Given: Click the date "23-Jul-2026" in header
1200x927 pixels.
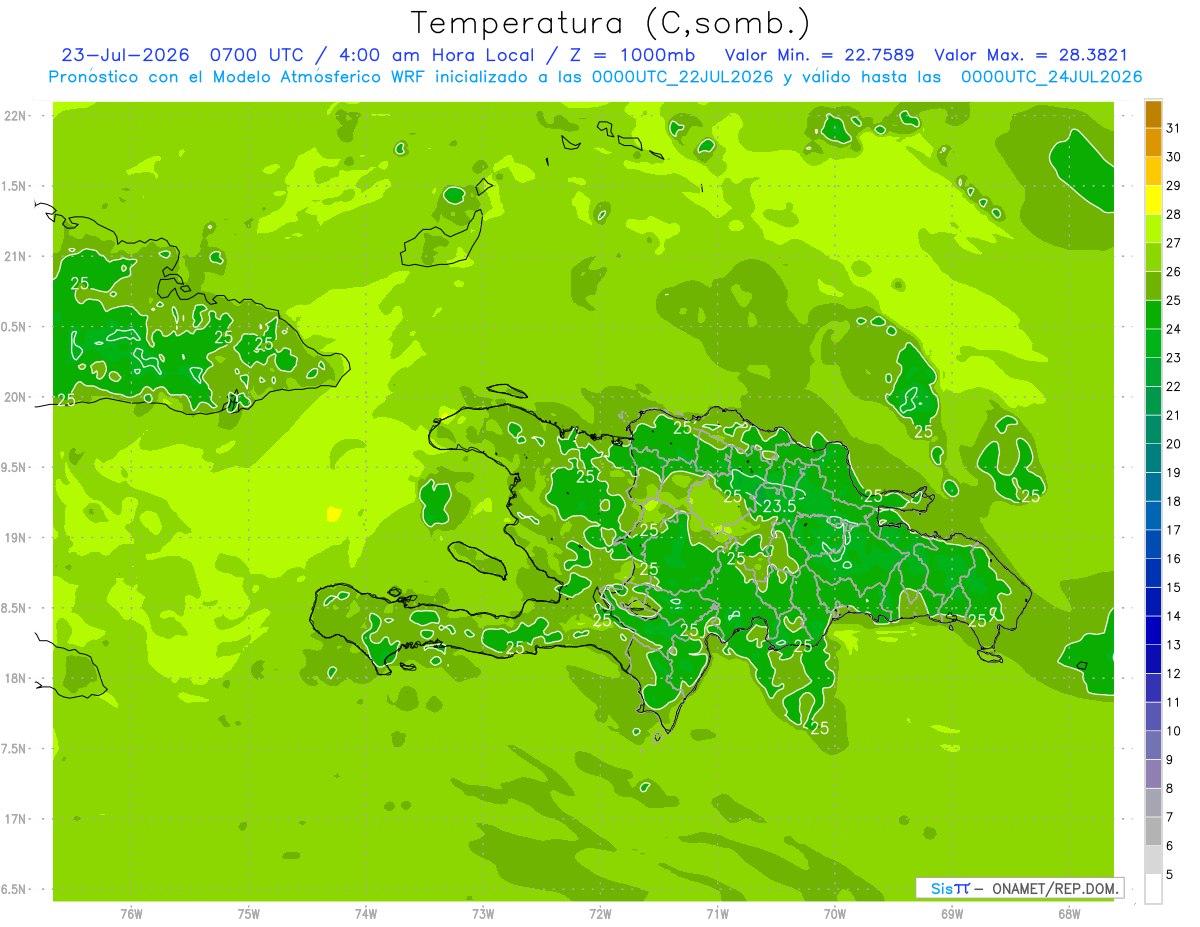Looking at the screenshot, I should pos(125,55).
